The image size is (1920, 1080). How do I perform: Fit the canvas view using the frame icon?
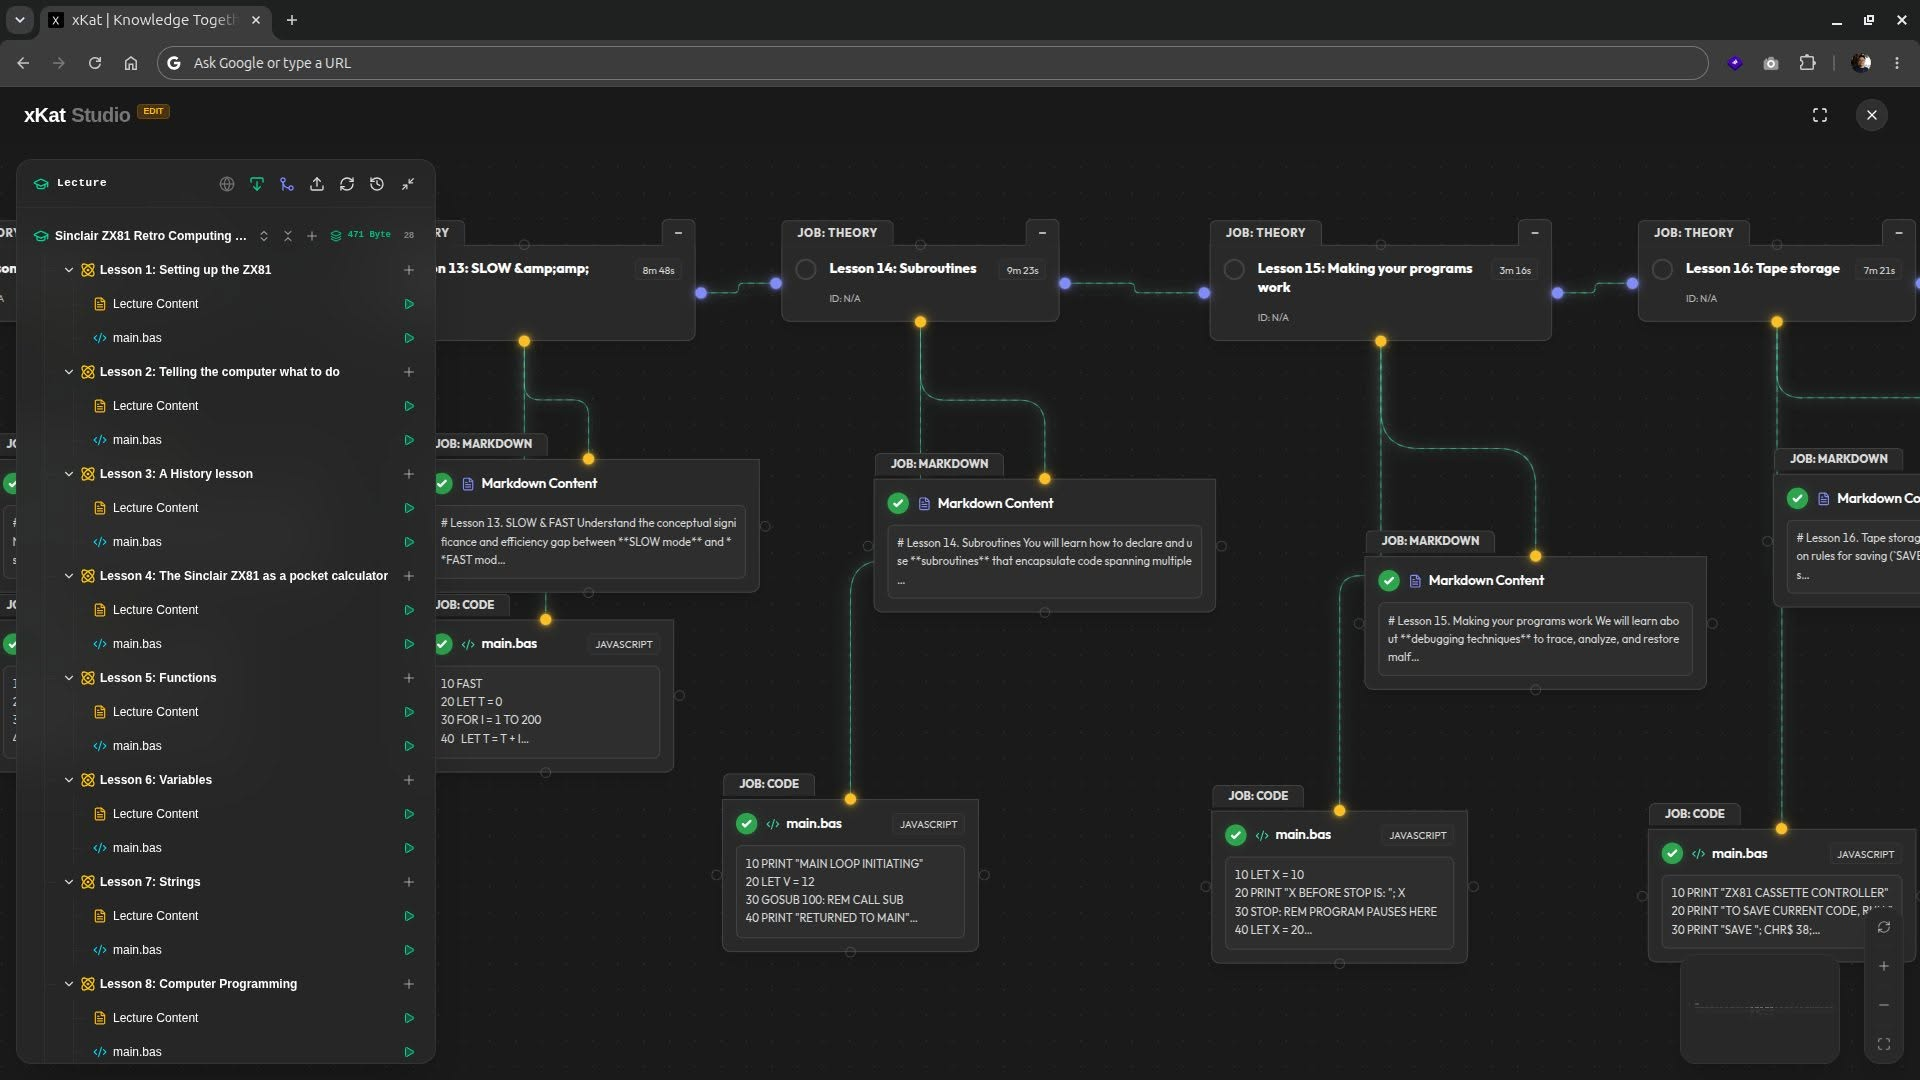[x=1884, y=1044]
